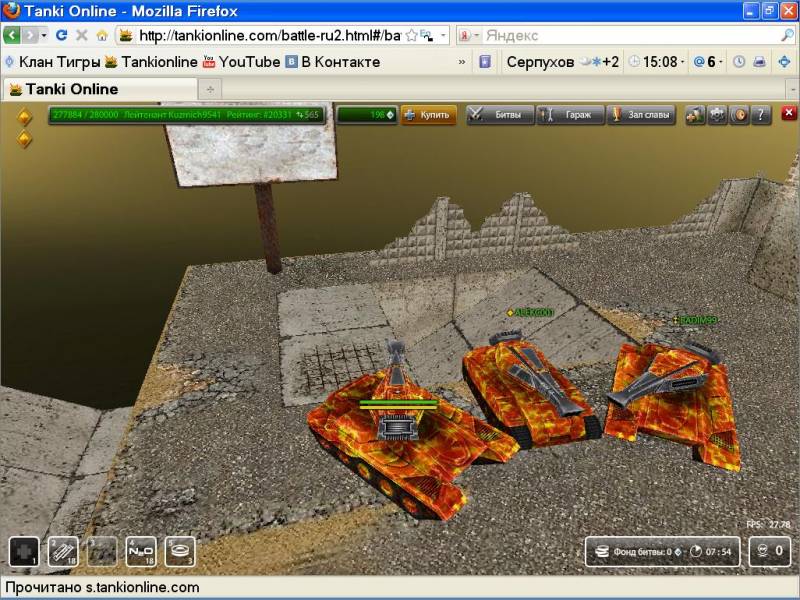Click the purple Yandex bar icon
Screen dimensions: 800x600
click(485, 62)
